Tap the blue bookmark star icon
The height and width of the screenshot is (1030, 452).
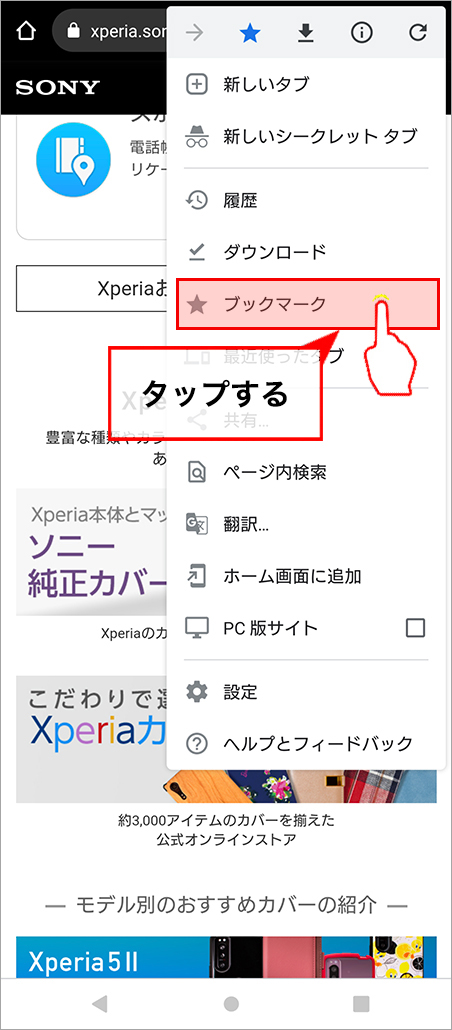(250, 33)
